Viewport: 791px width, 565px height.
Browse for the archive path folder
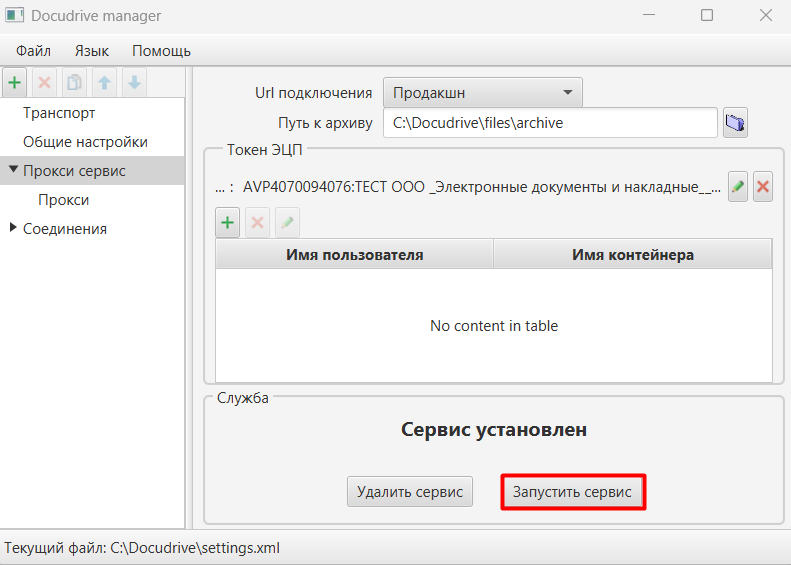click(735, 123)
